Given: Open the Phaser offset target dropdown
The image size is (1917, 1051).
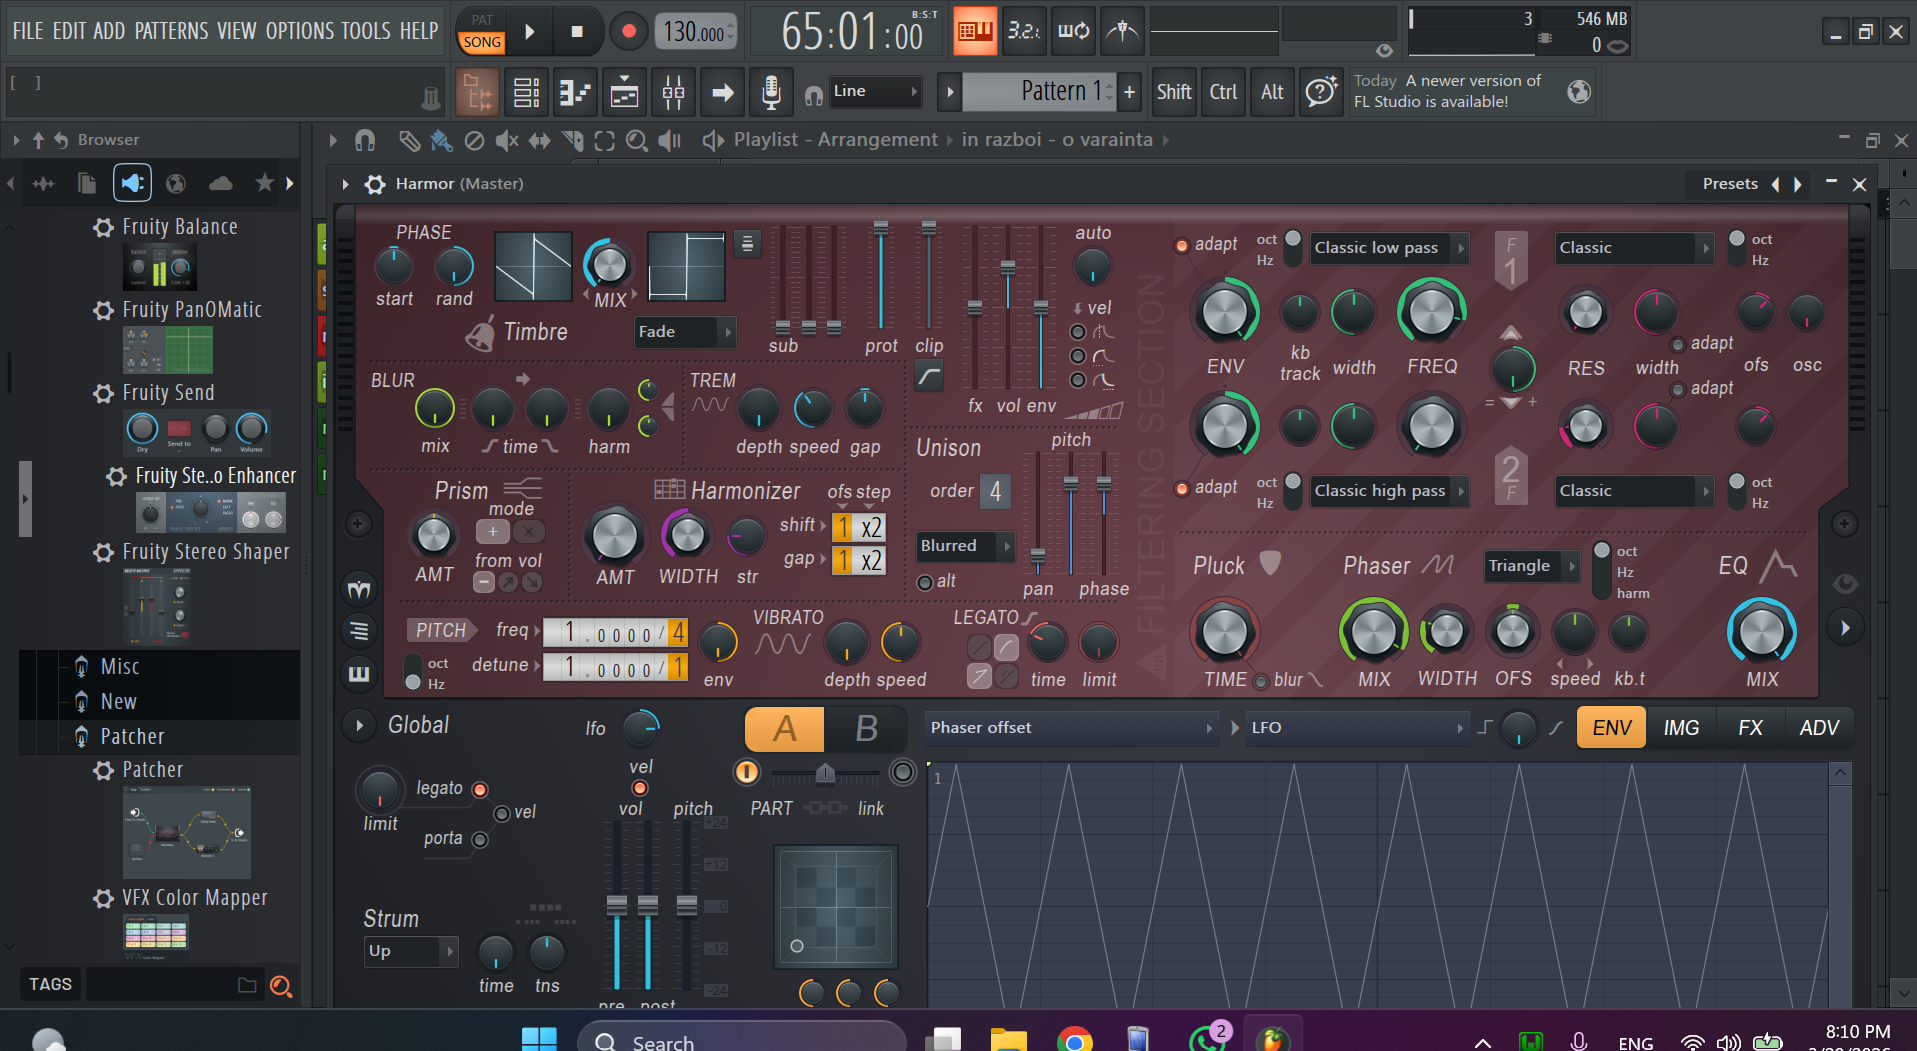Looking at the screenshot, I should 1071,728.
